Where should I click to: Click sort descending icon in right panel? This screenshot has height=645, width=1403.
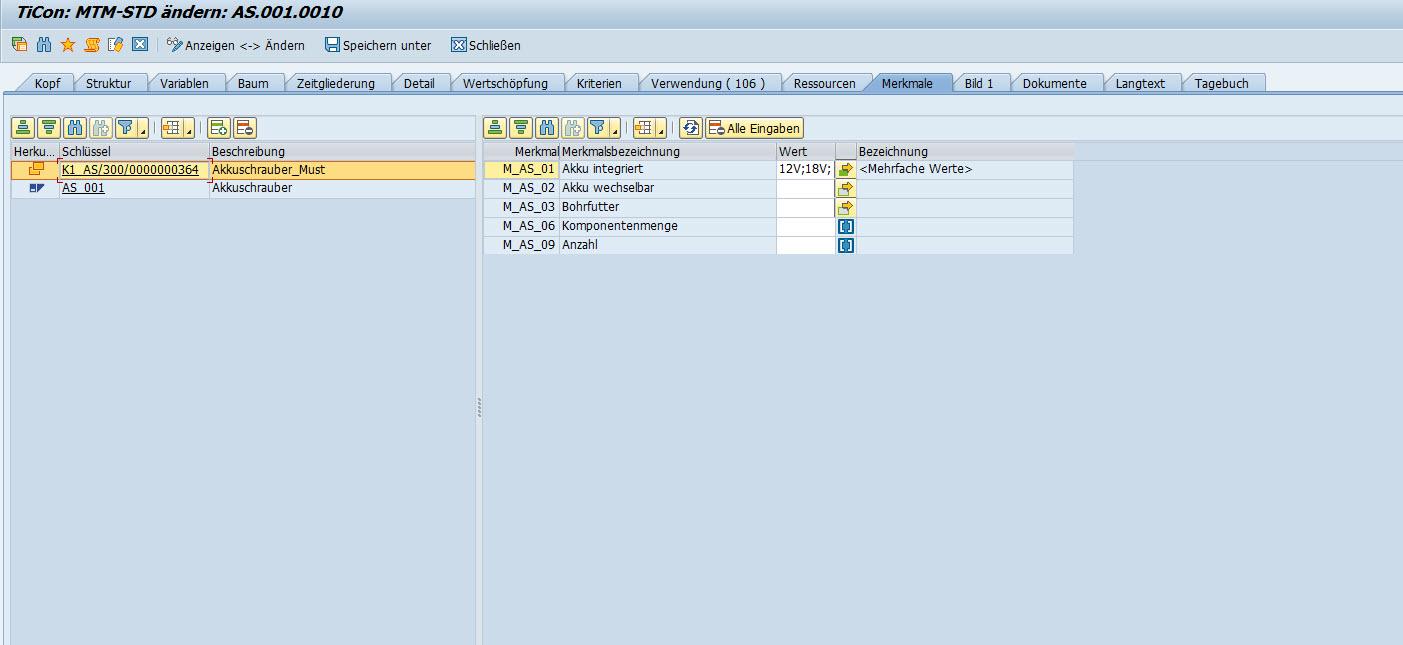tap(521, 128)
